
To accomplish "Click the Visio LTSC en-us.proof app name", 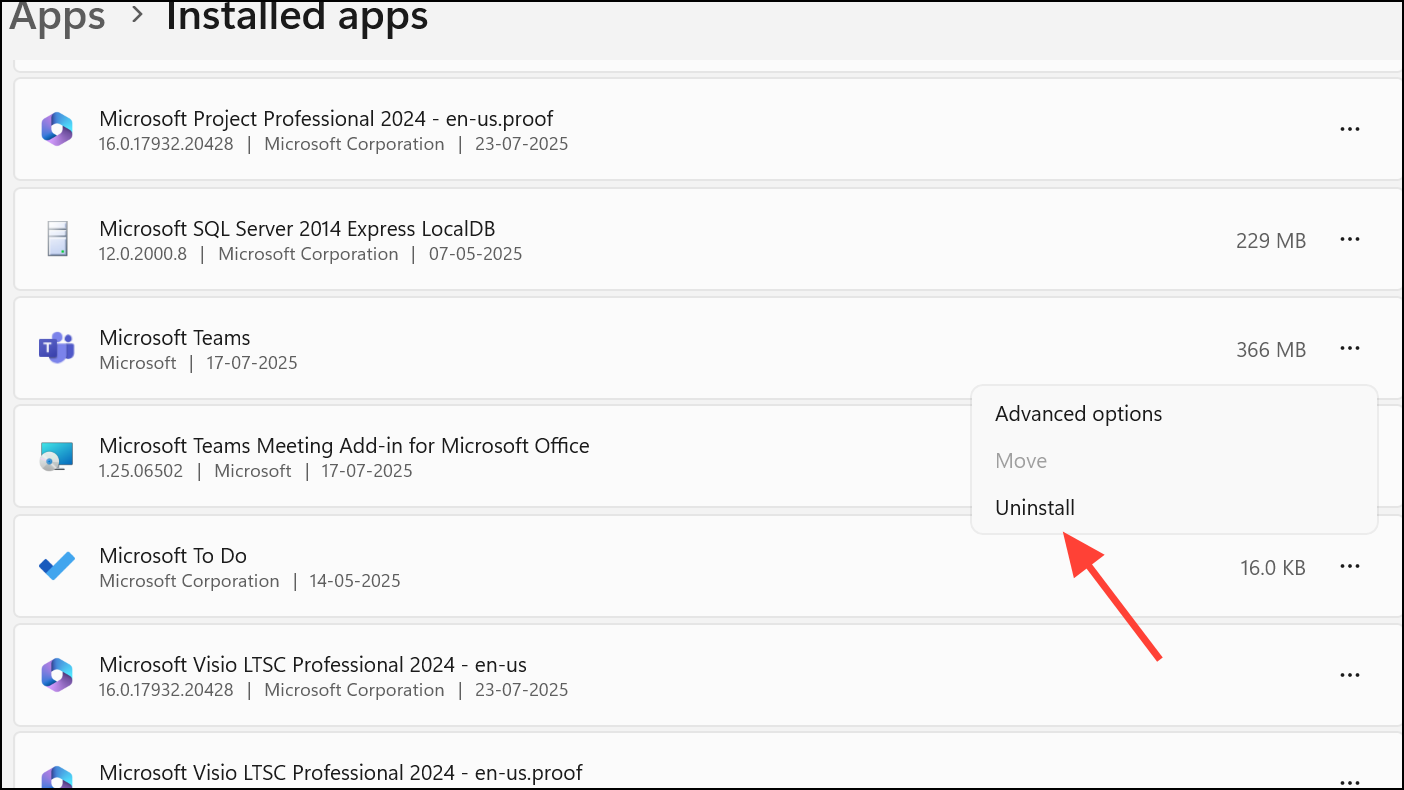I will 340,773.
